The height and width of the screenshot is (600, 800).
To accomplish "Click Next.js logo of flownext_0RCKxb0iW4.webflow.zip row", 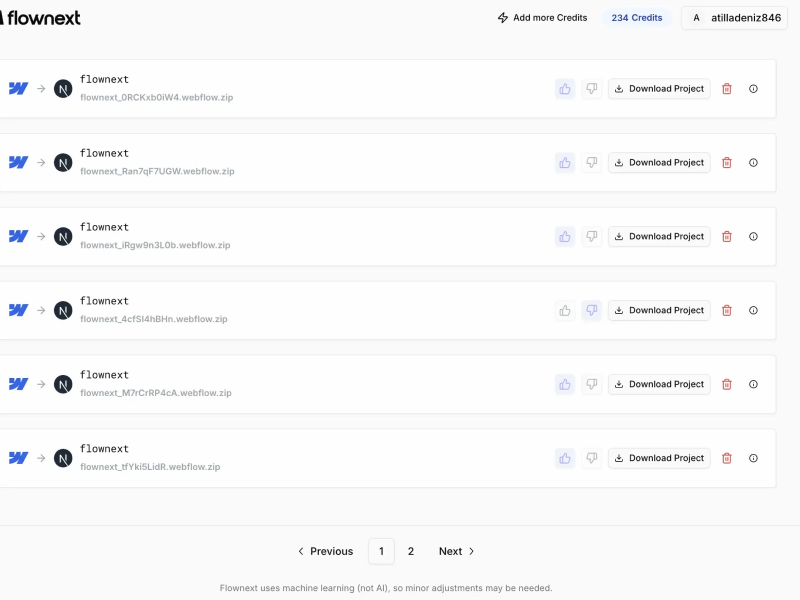I will point(63,89).
